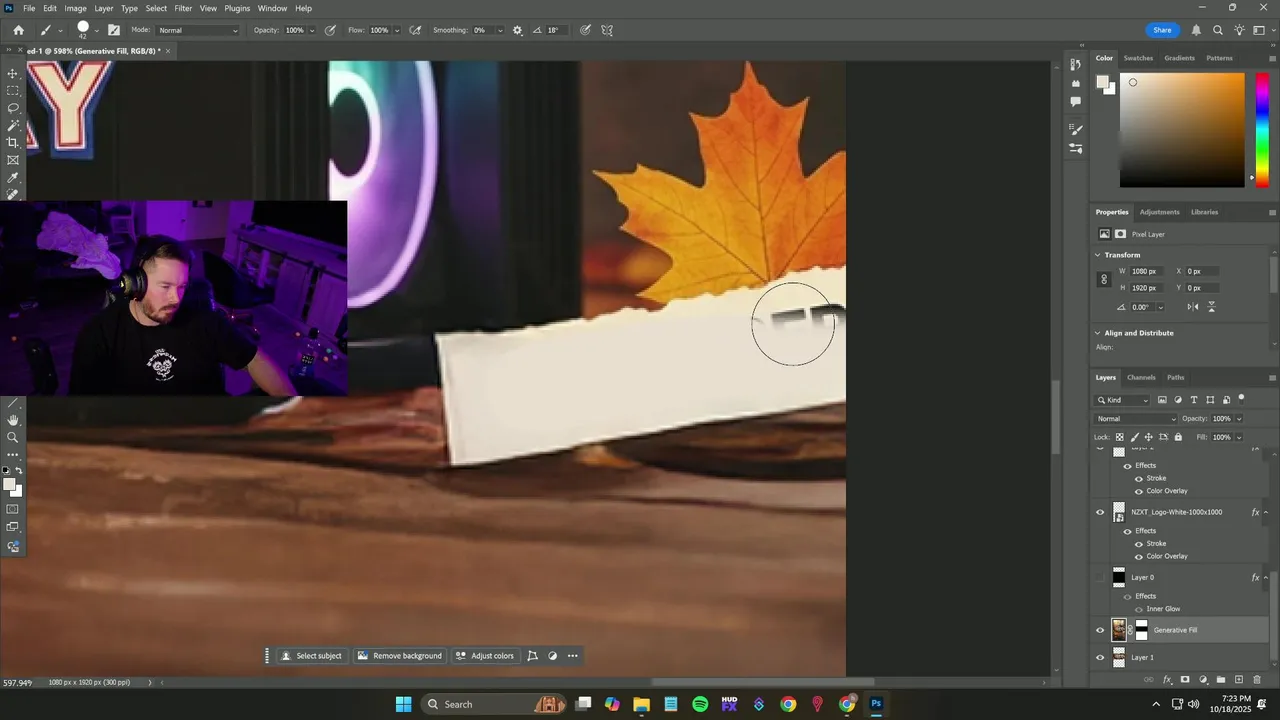Open the painting Mode dropdown

(198, 30)
